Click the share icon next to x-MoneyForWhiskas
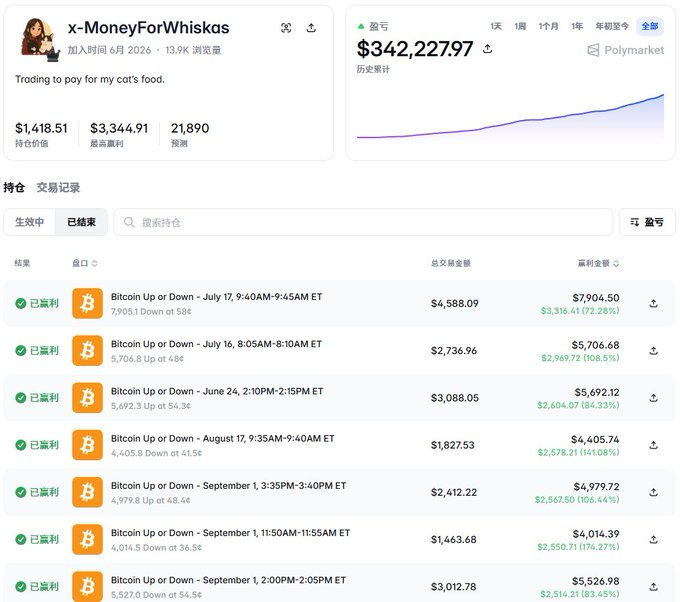This screenshot has width=680, height=602. (x=311, y=28)
